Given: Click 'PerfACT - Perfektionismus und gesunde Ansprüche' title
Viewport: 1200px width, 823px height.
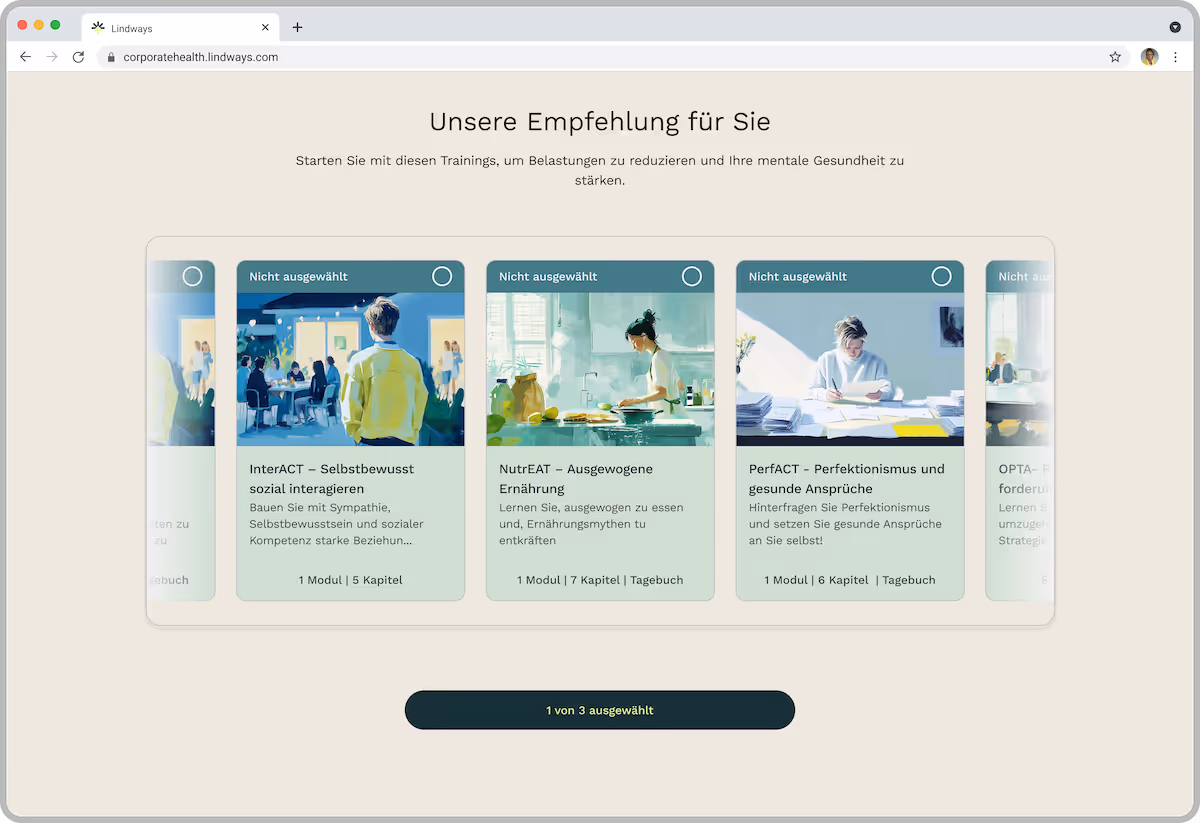Looking at the screenshot, I should pyautogui.click(x=847, y=478).
